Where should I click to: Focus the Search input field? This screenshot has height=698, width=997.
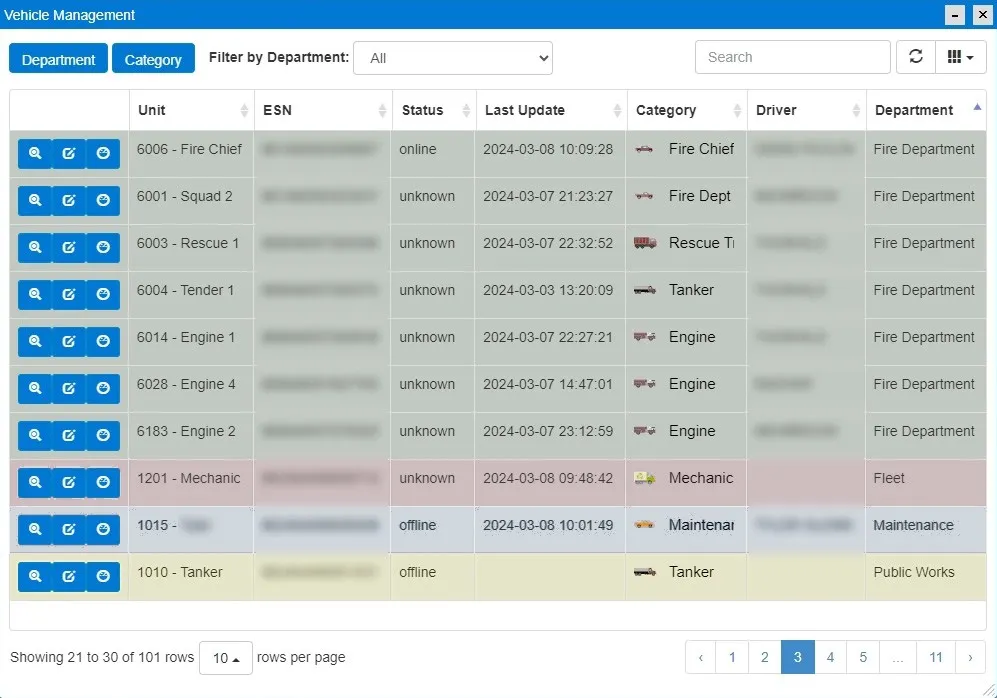coord(792,57)
